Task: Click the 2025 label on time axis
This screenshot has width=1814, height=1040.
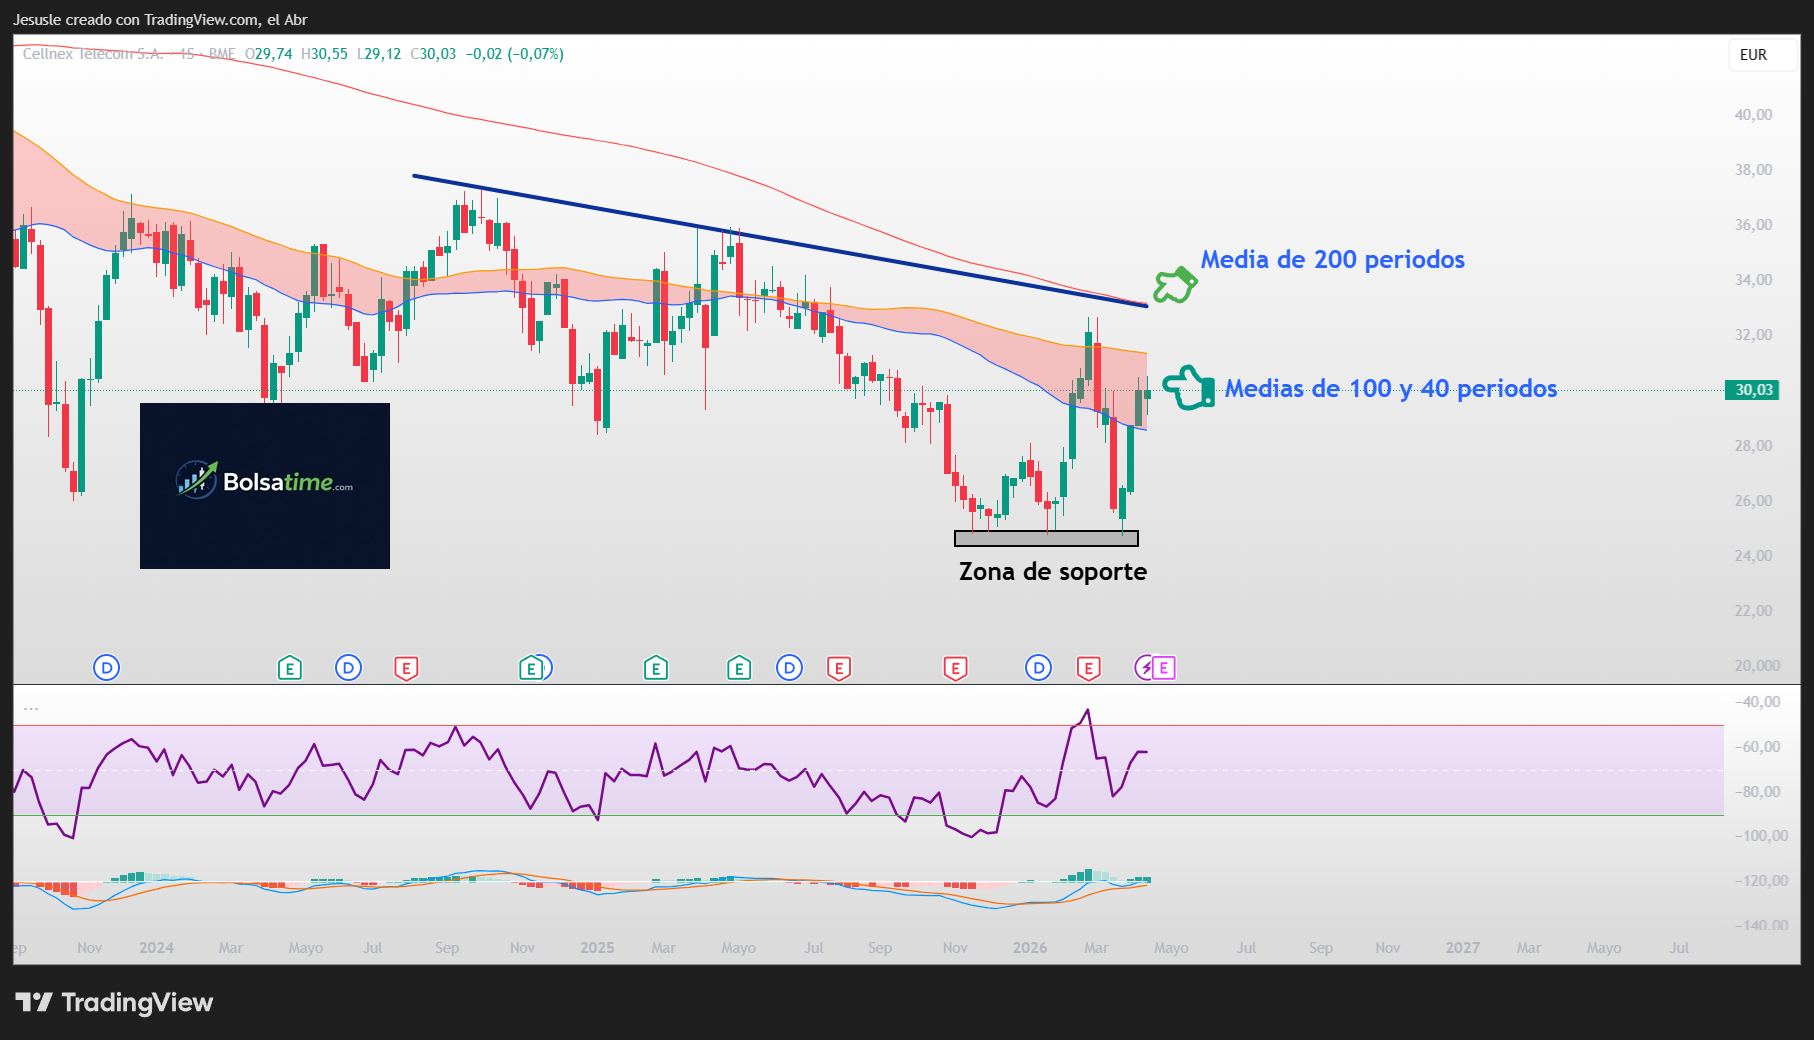Action: [597, 948]
